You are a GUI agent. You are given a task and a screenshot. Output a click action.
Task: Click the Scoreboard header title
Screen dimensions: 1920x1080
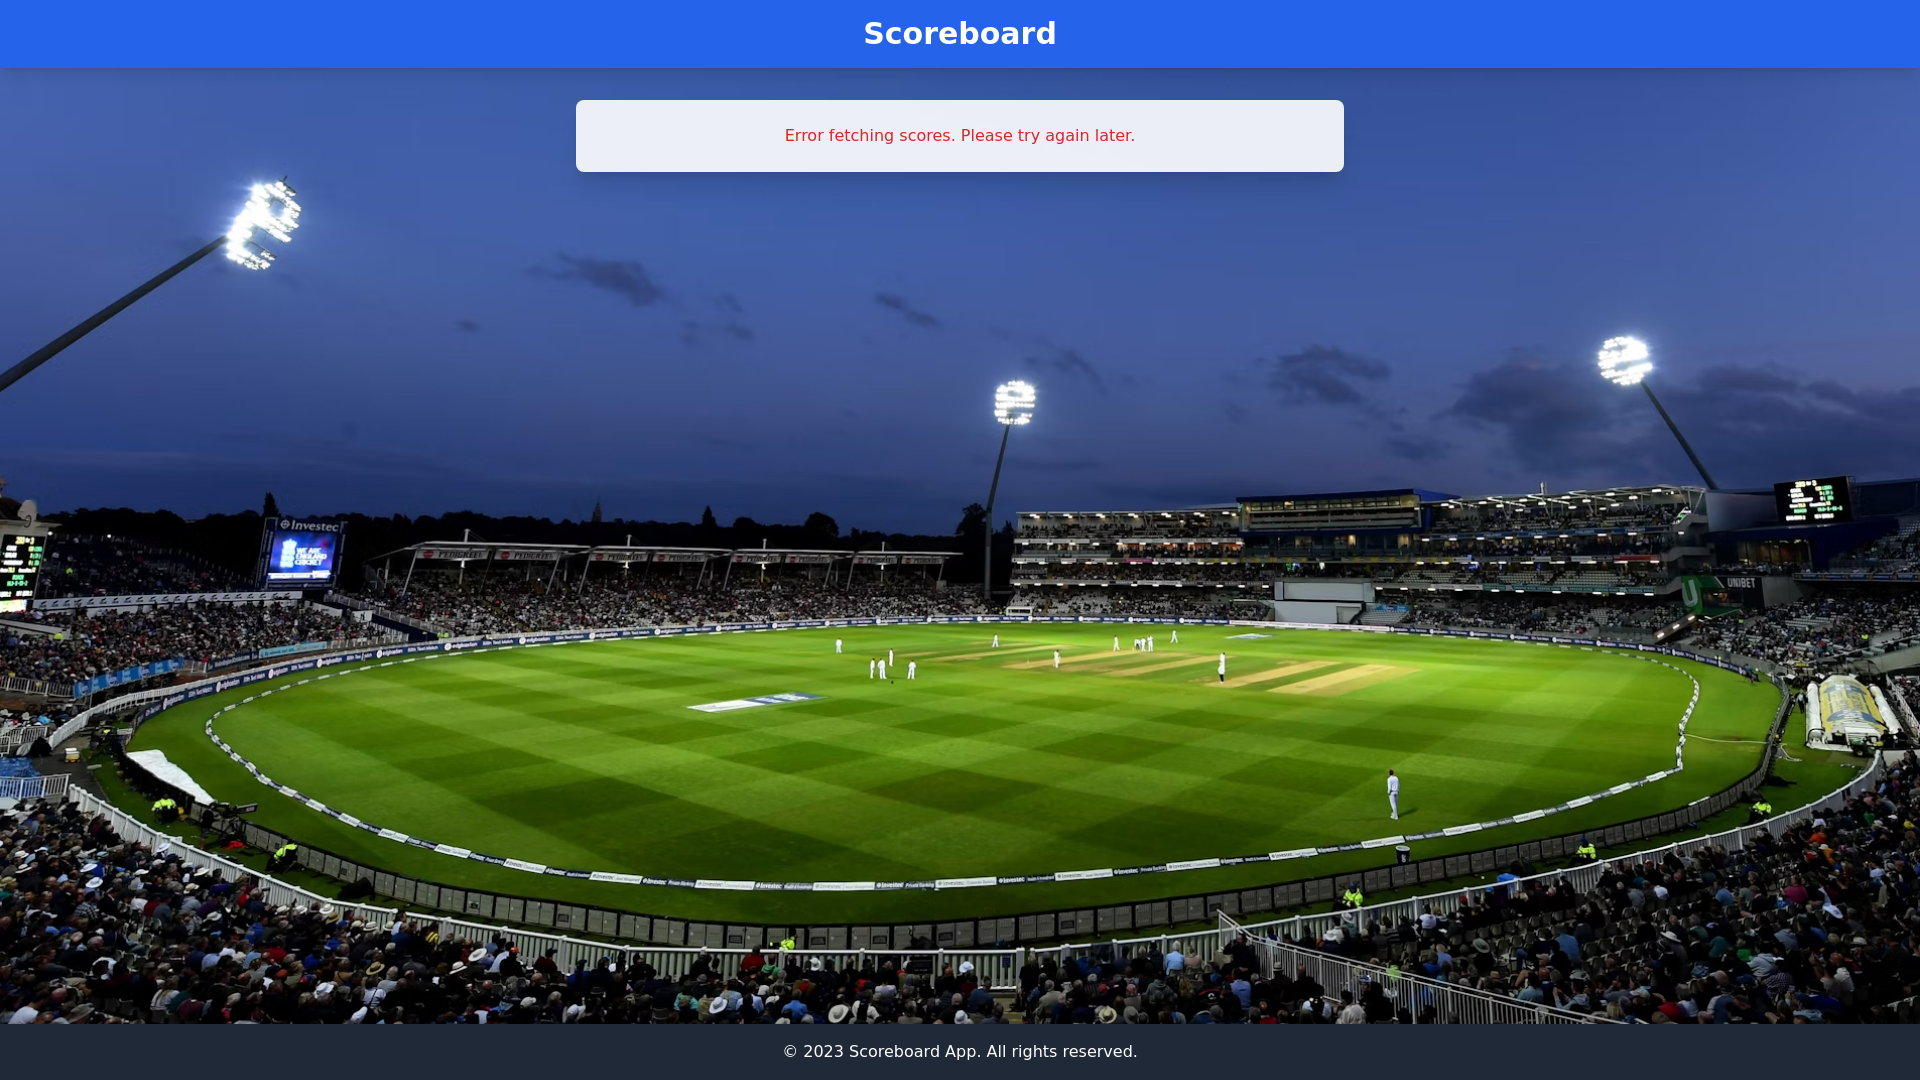coord(960,33)
